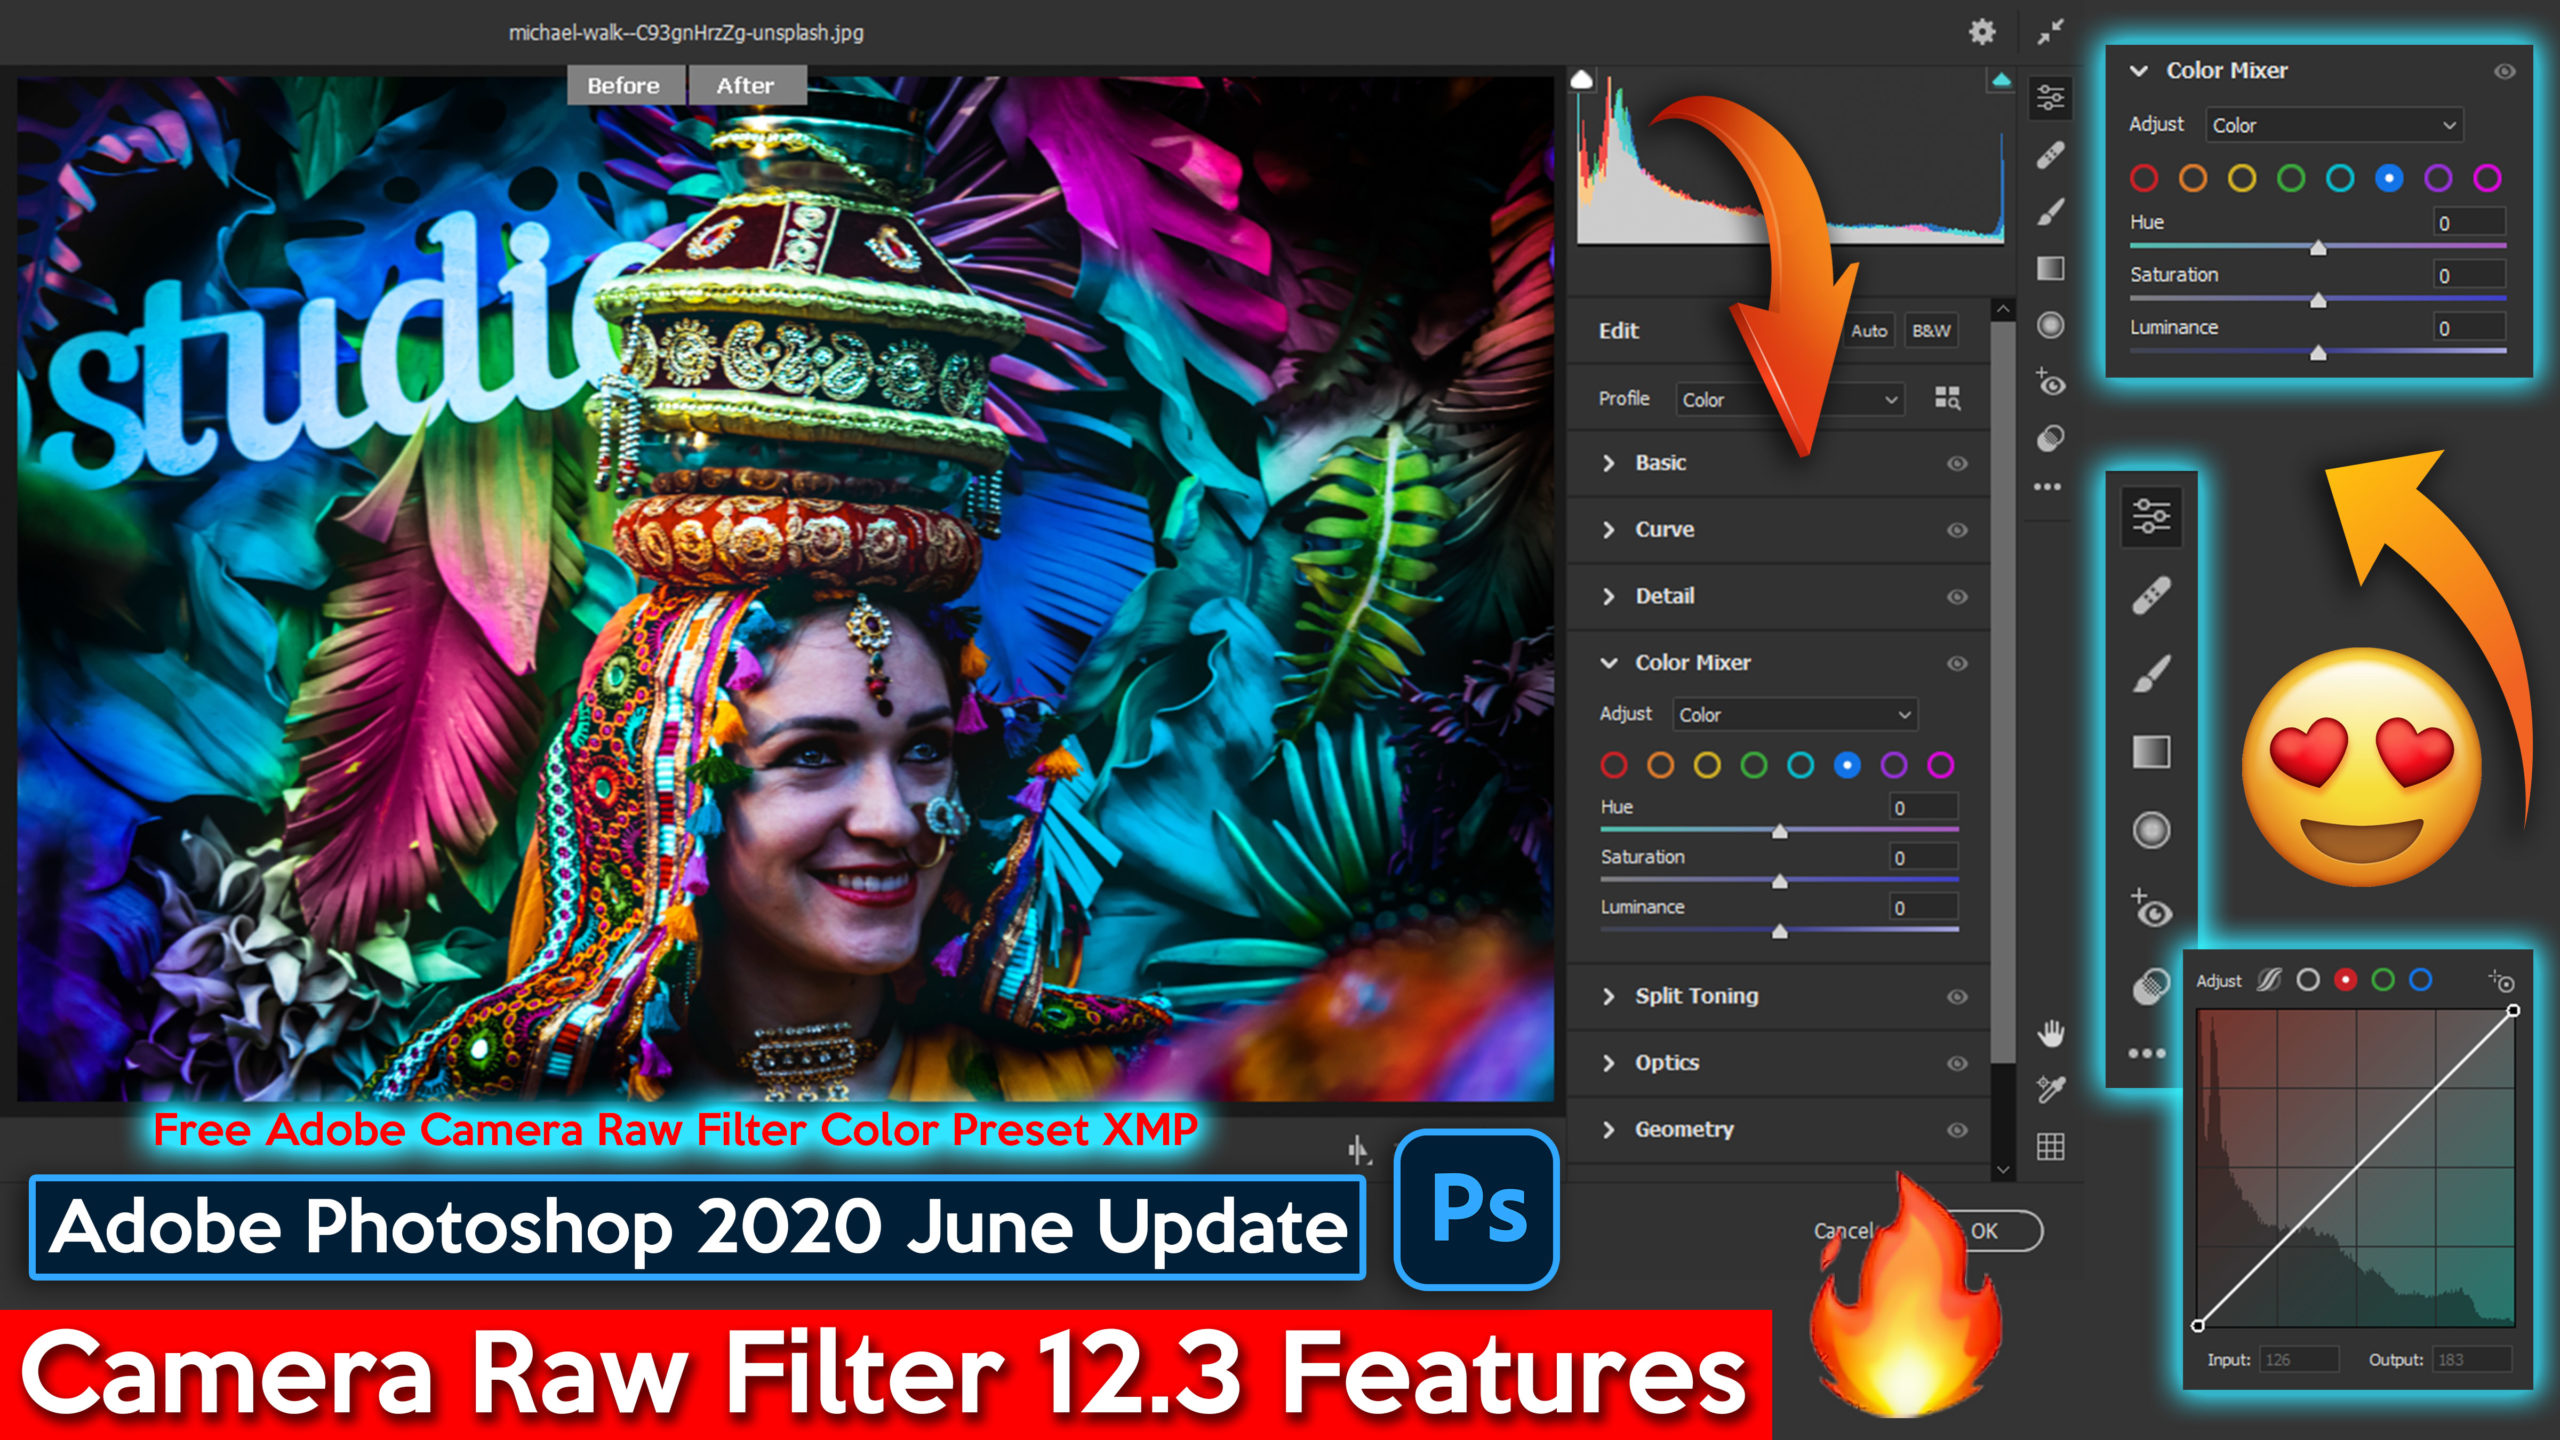Open Camera Raw preferences gear icon
Image resolution: width=2560 pixels, height=1440 pixels.
(1982, 32)
